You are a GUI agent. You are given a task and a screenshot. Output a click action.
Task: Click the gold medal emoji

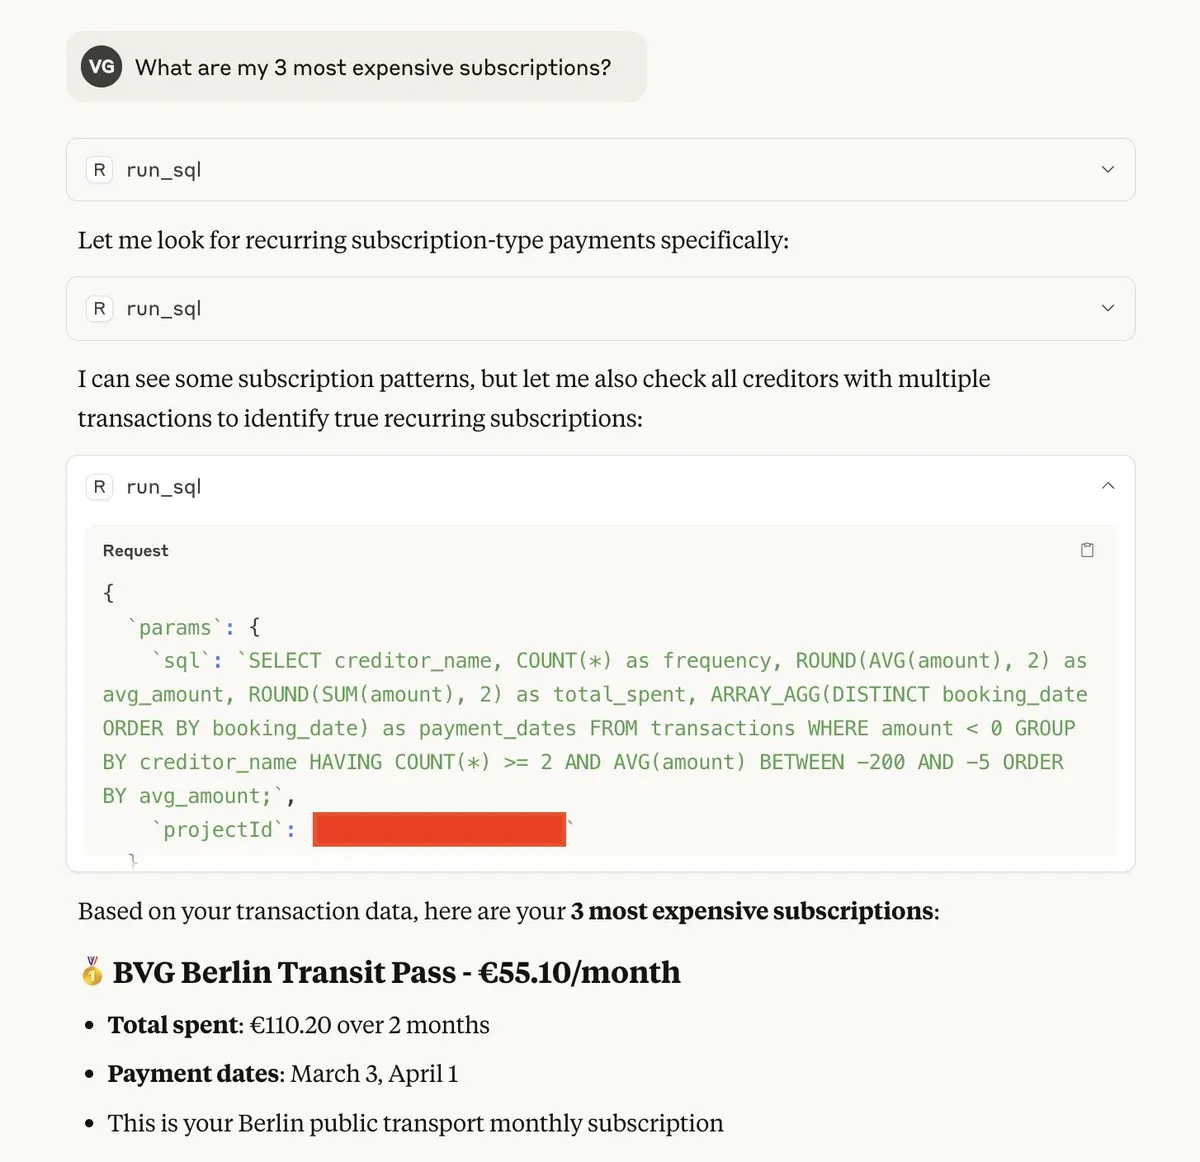point(92,972)
